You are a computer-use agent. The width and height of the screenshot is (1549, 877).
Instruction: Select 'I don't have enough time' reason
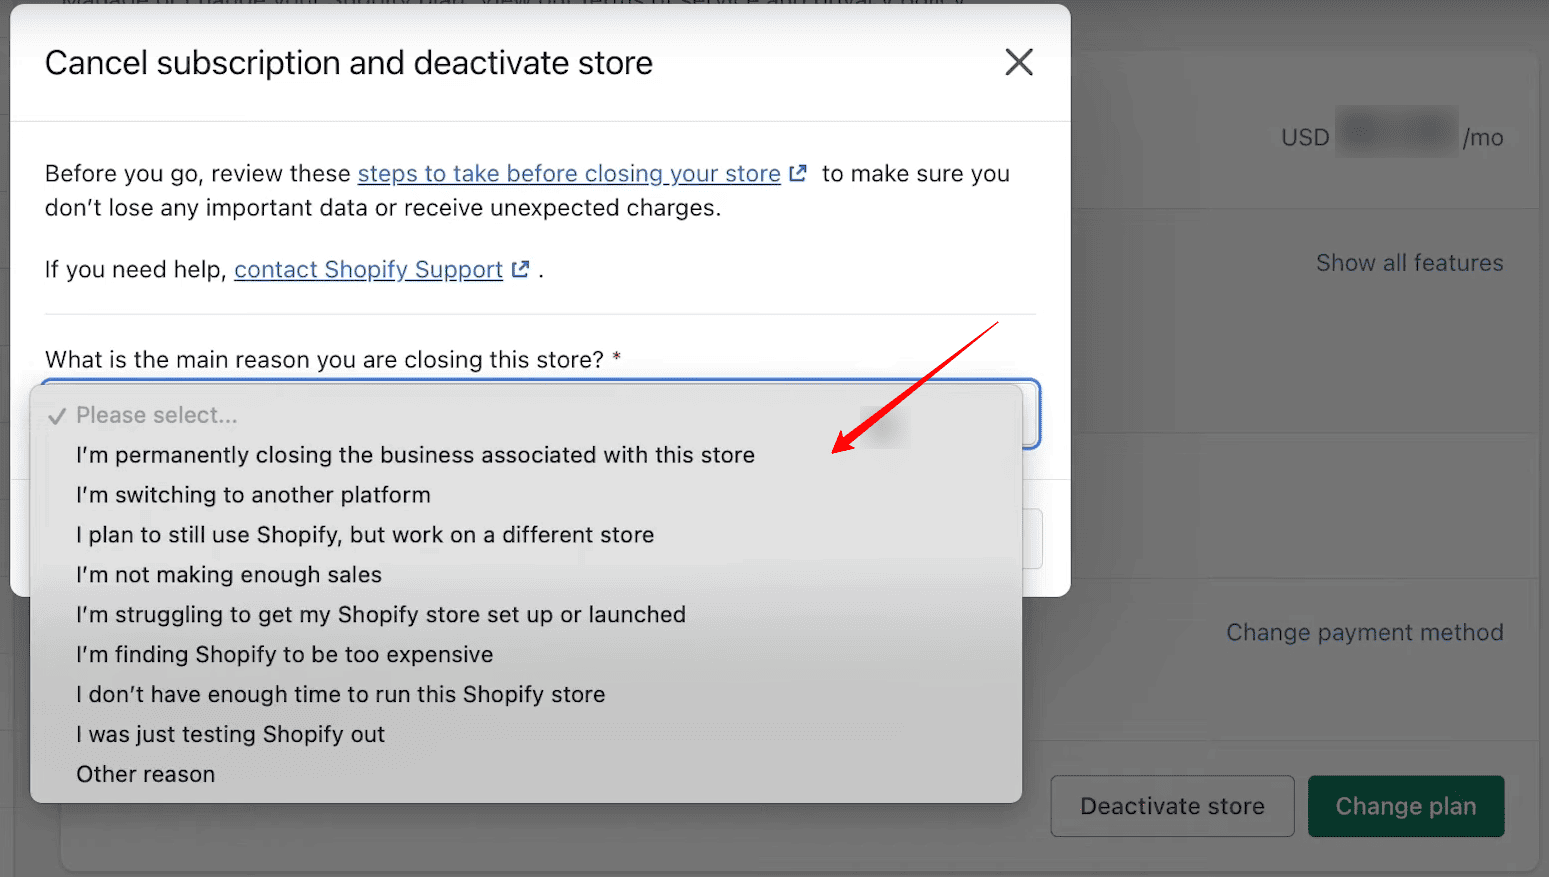click(340, 694)
